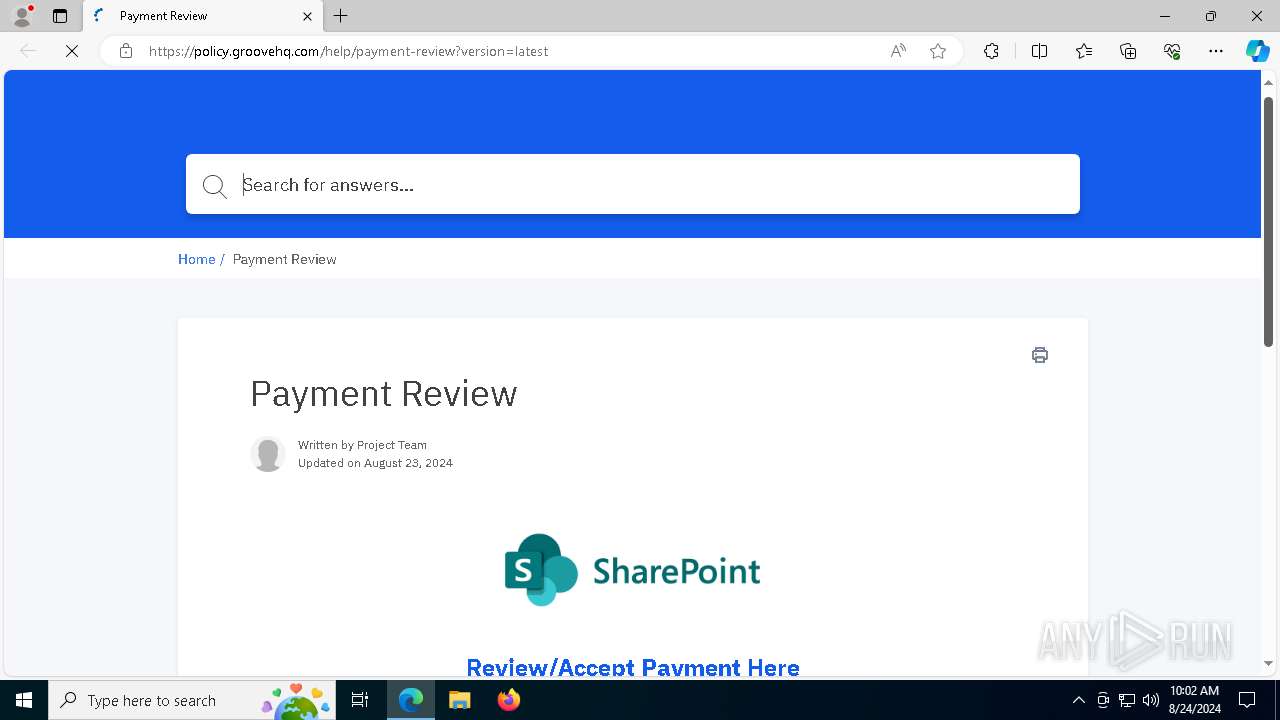This screenshot has width=1280, height=720.
Task: Click the Search for answers field
Action: pyautogui.click(x=633, y=184)
